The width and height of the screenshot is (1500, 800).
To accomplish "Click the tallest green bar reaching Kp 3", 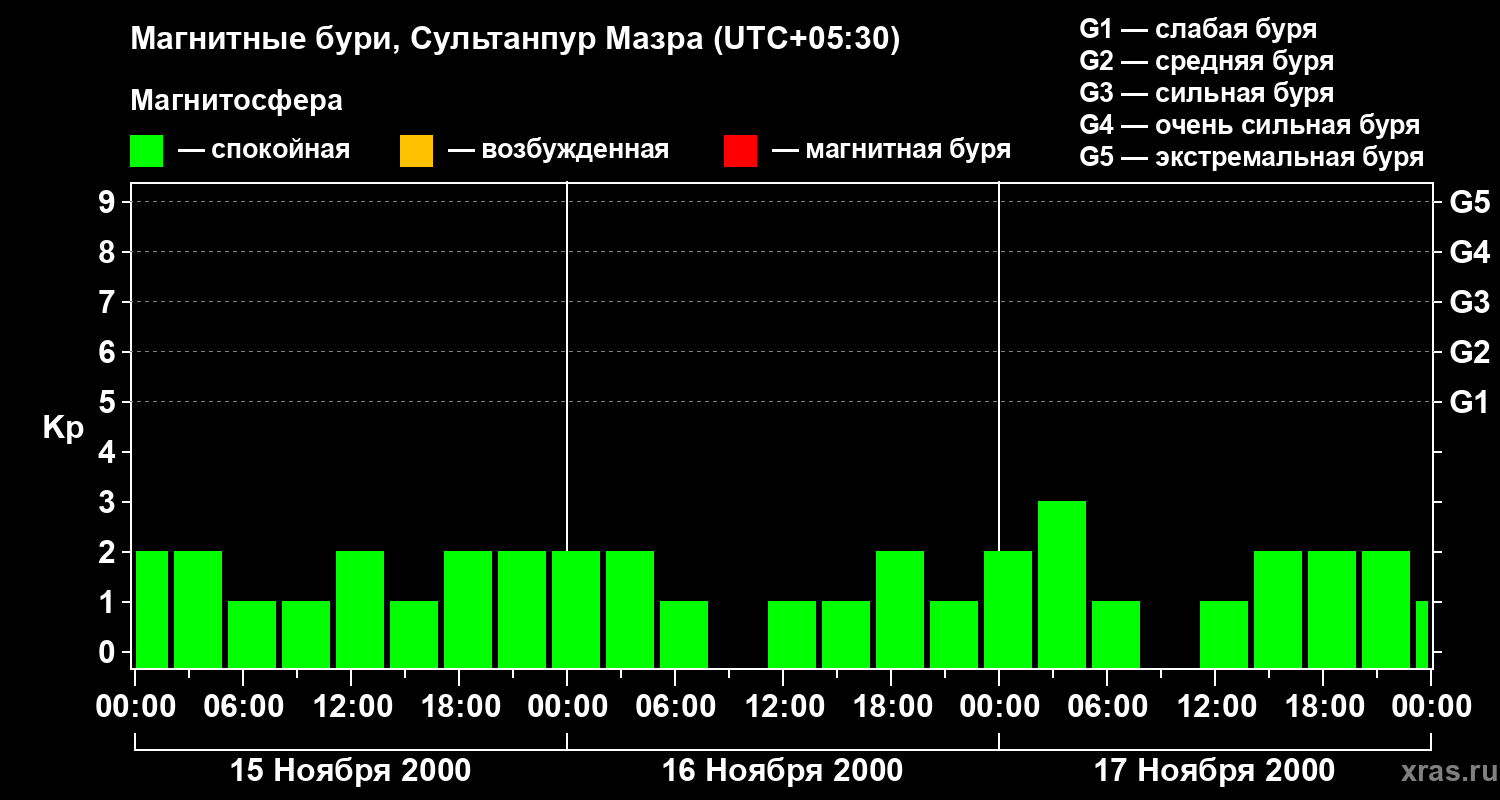I will (x=1062, y=584).
